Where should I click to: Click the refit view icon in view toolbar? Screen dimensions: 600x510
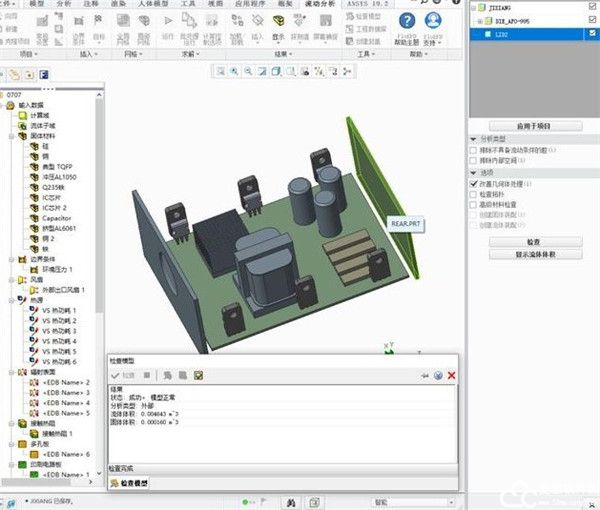[221, 72]
